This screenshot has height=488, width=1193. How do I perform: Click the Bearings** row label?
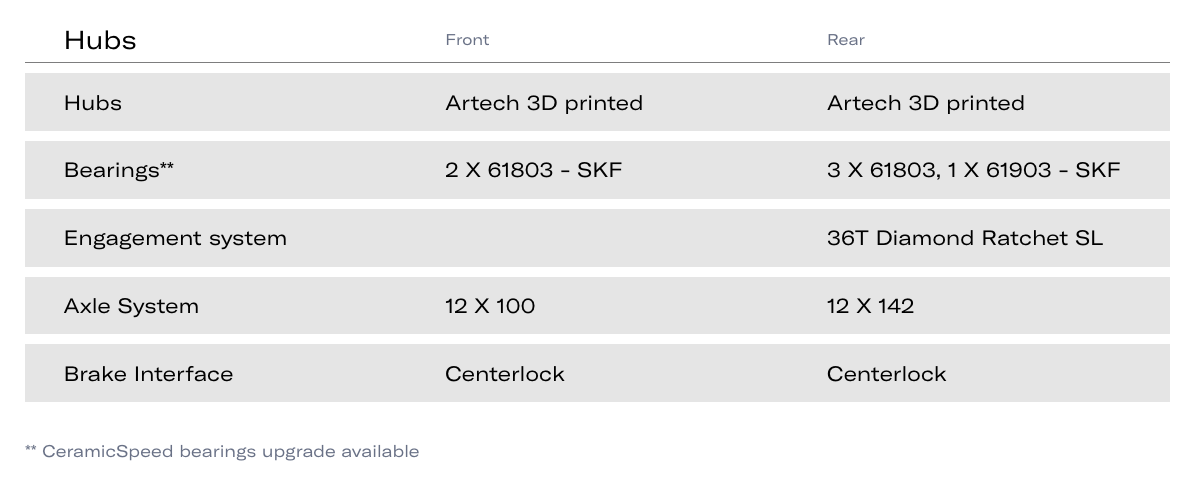[x=119, y=170]
